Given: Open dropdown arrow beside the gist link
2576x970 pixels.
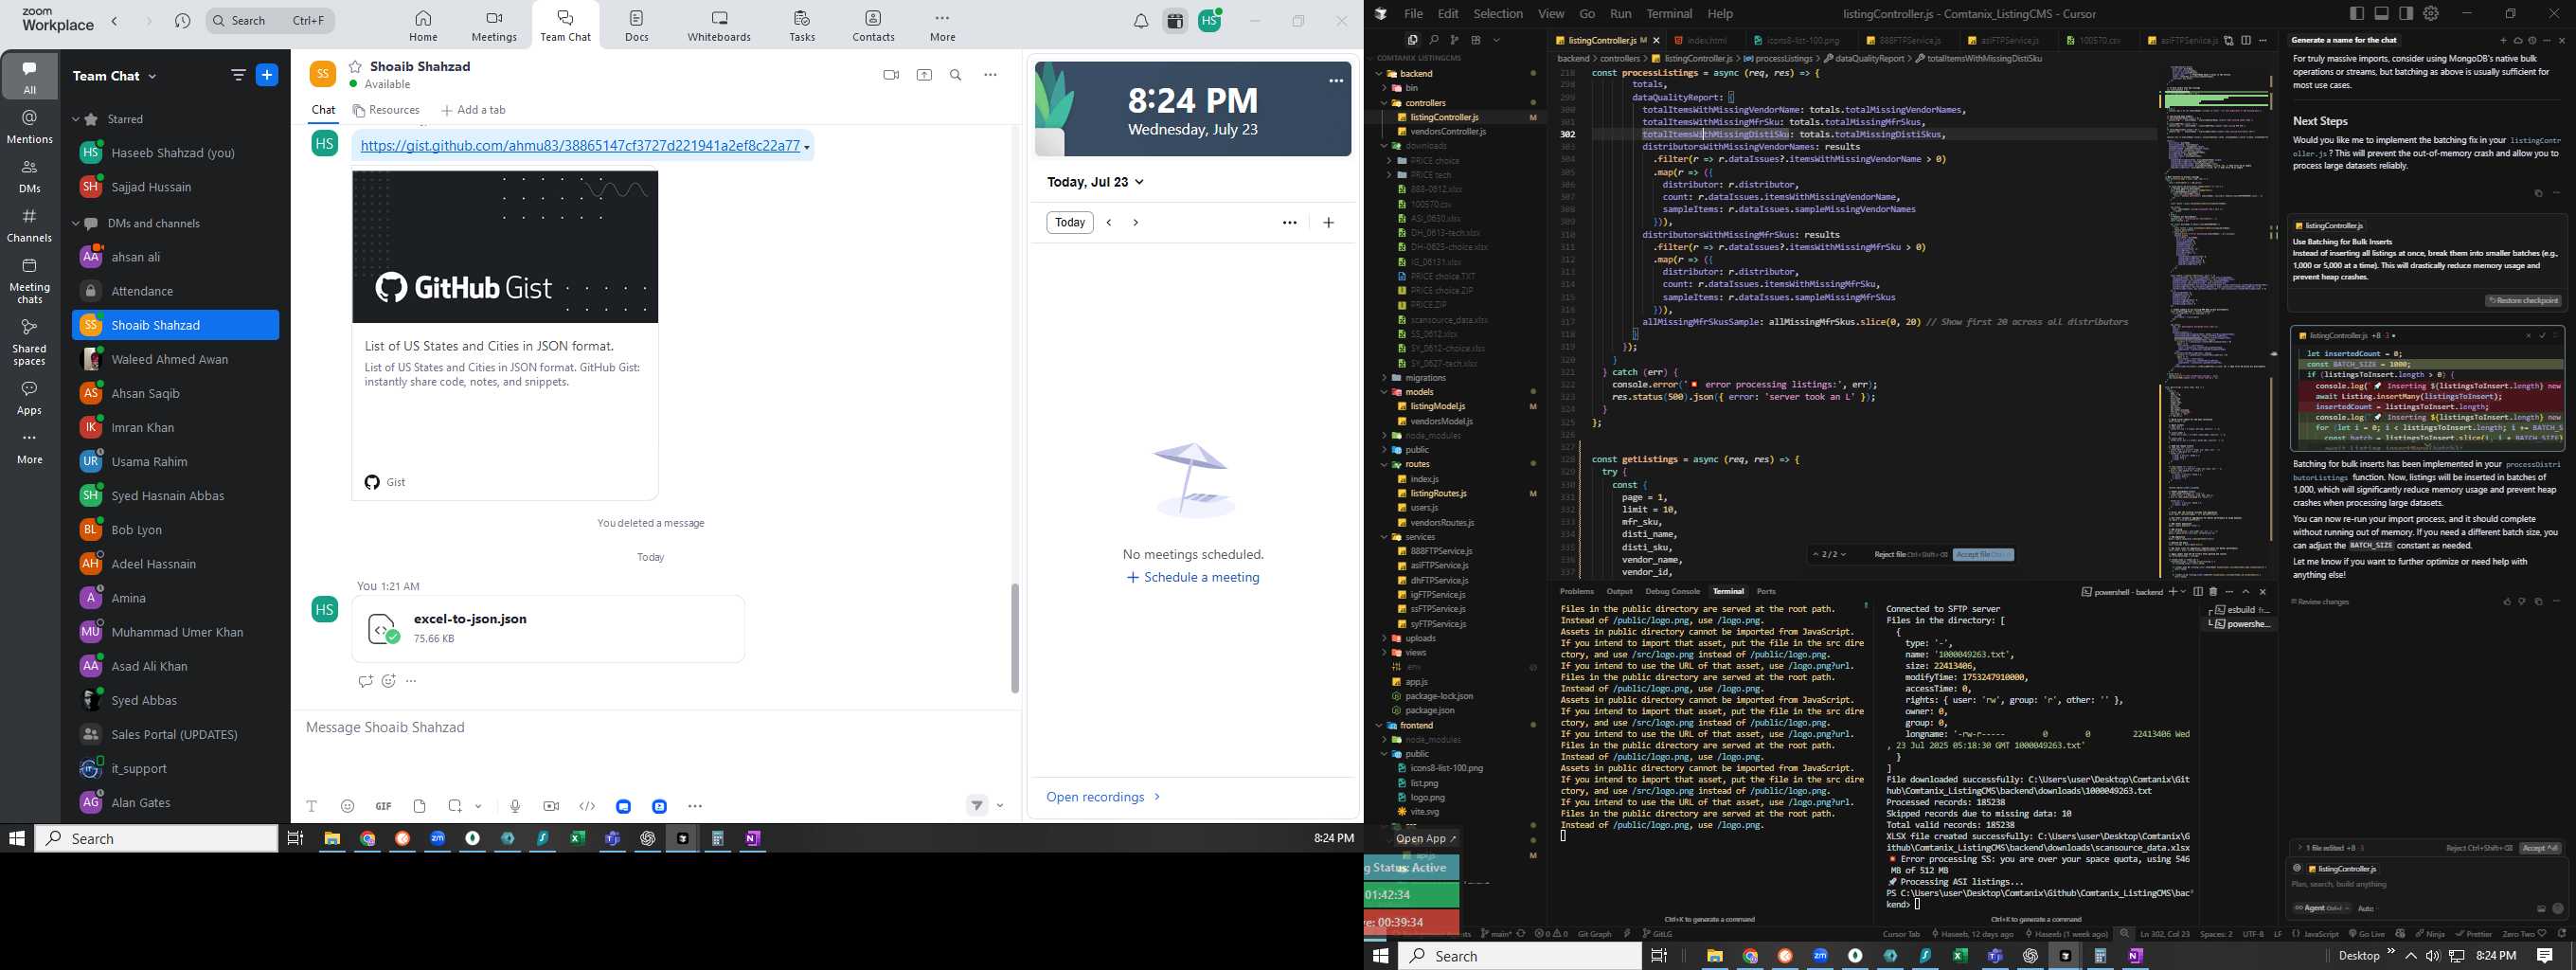Looking at the screenshot, I should [x=806, y=148].
